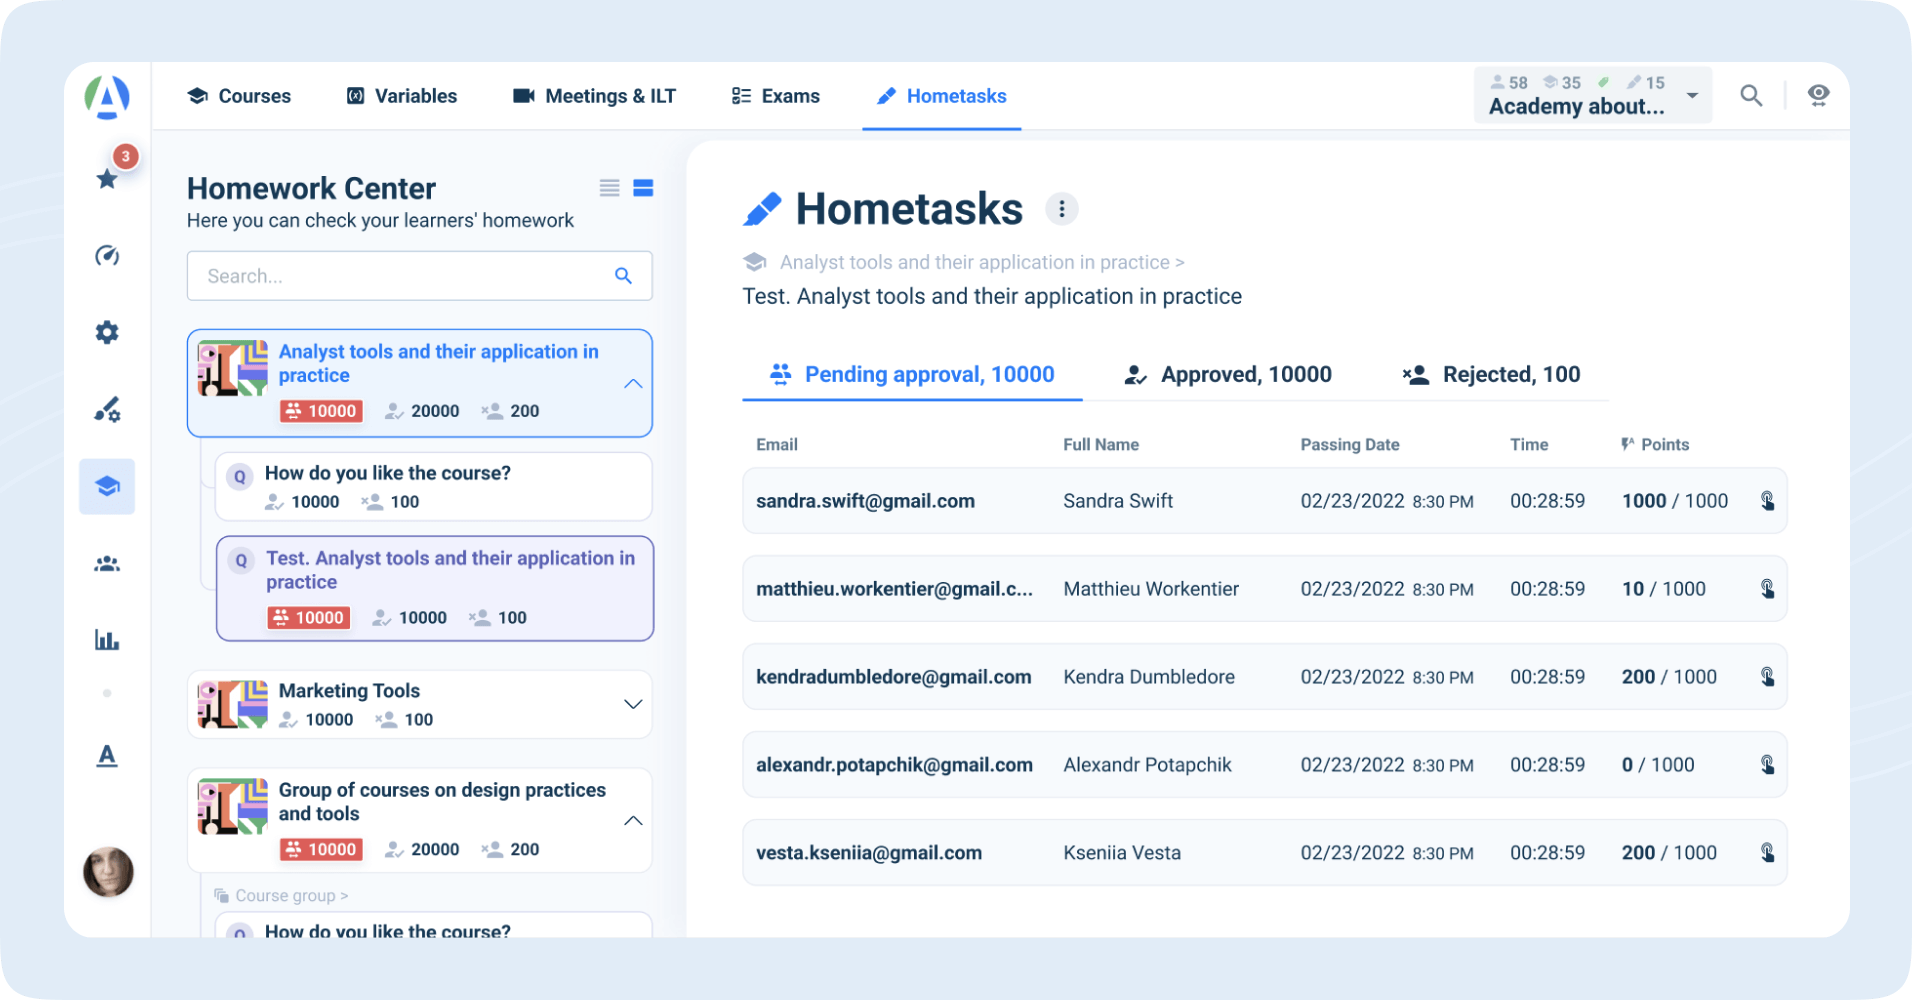This screenshot has height=1000, width=1912.
Task: Expand the Marketing Tools course card
Action: point(633,704)
